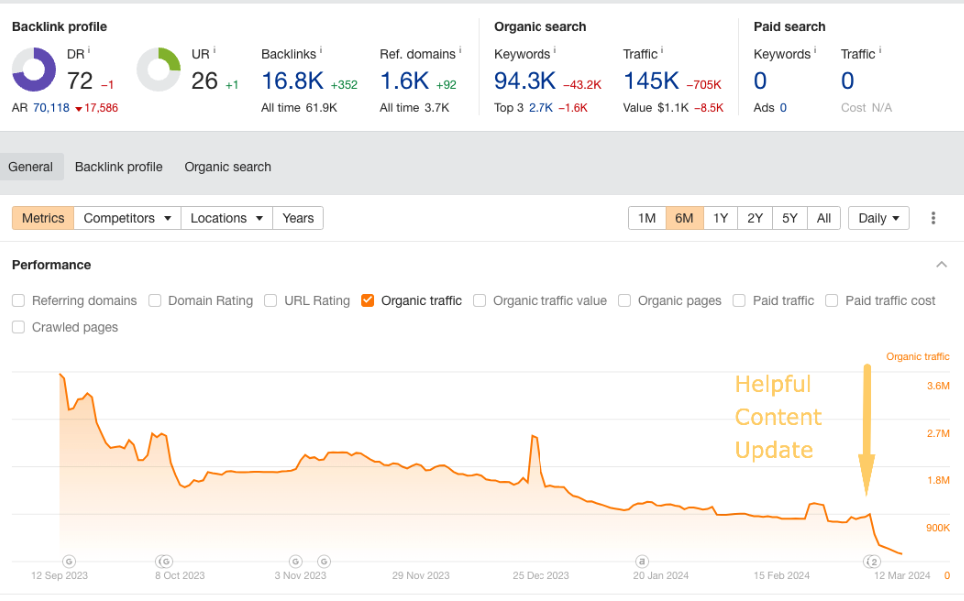Click the traffic spike near 25 Dec 2023
Image resolution: width=964 pixels, height=601 pixels.
(x=535, y=434)
